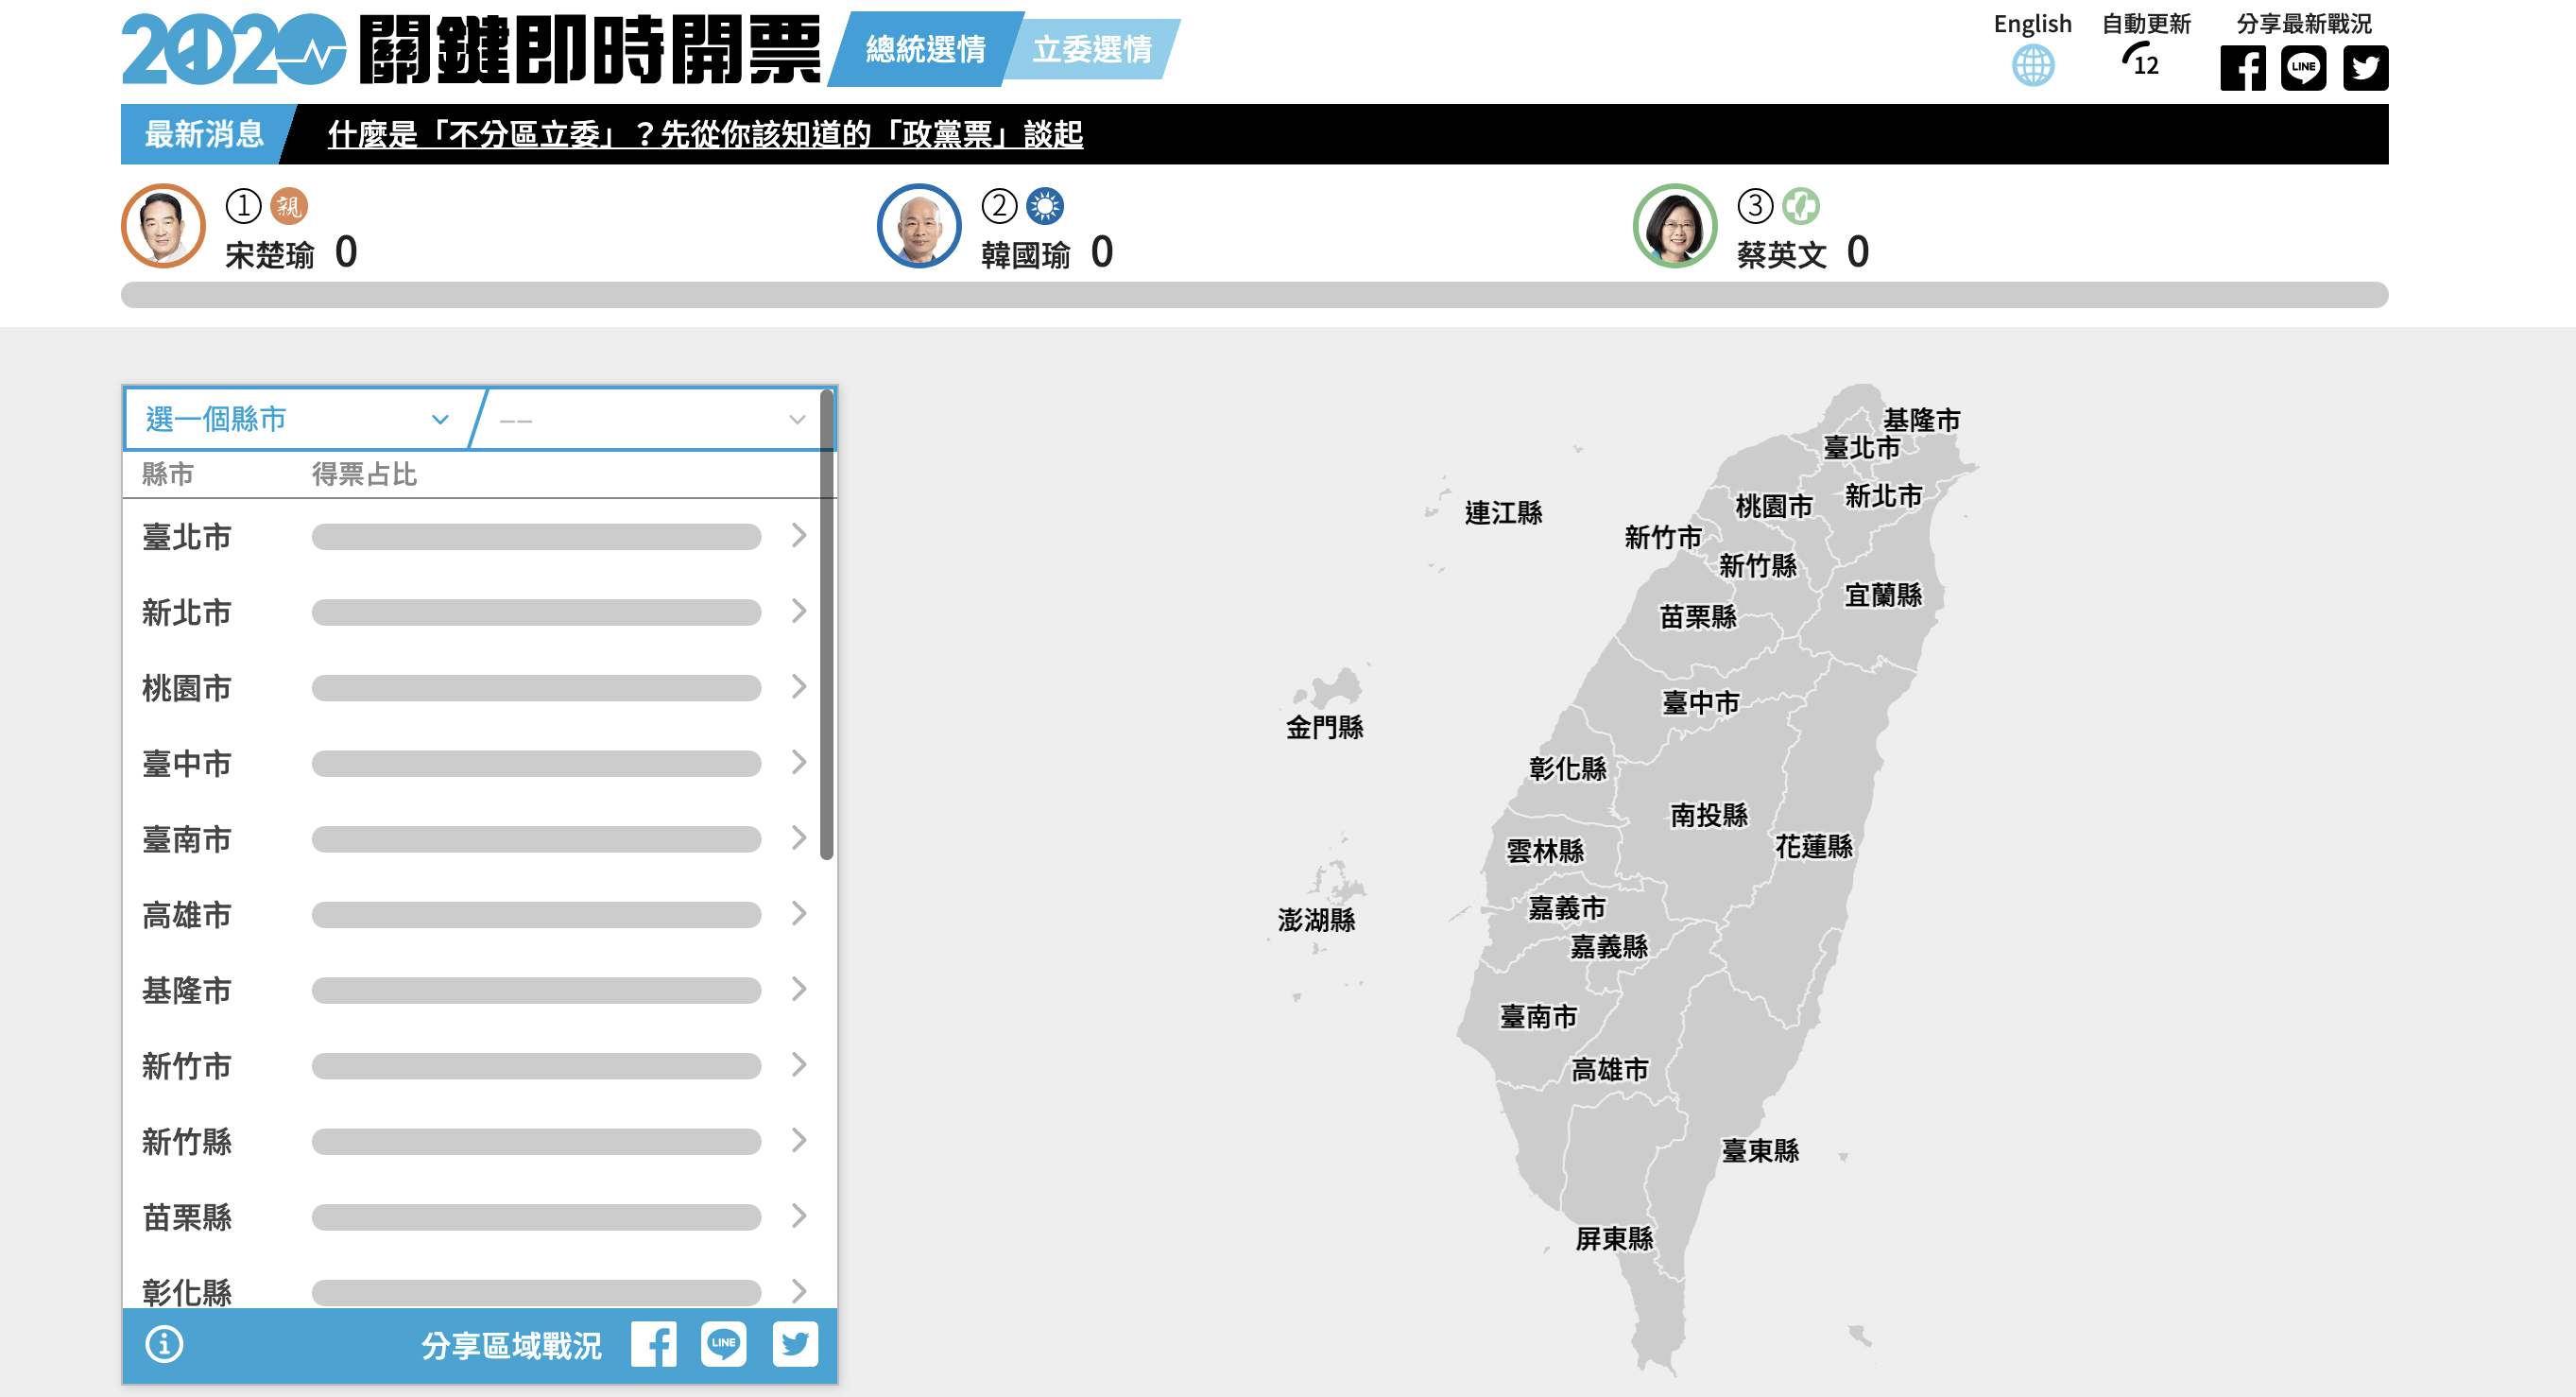Click 彰化縣 on the map
This screenshot has height=1397, width=2576.
point(1568,769)
